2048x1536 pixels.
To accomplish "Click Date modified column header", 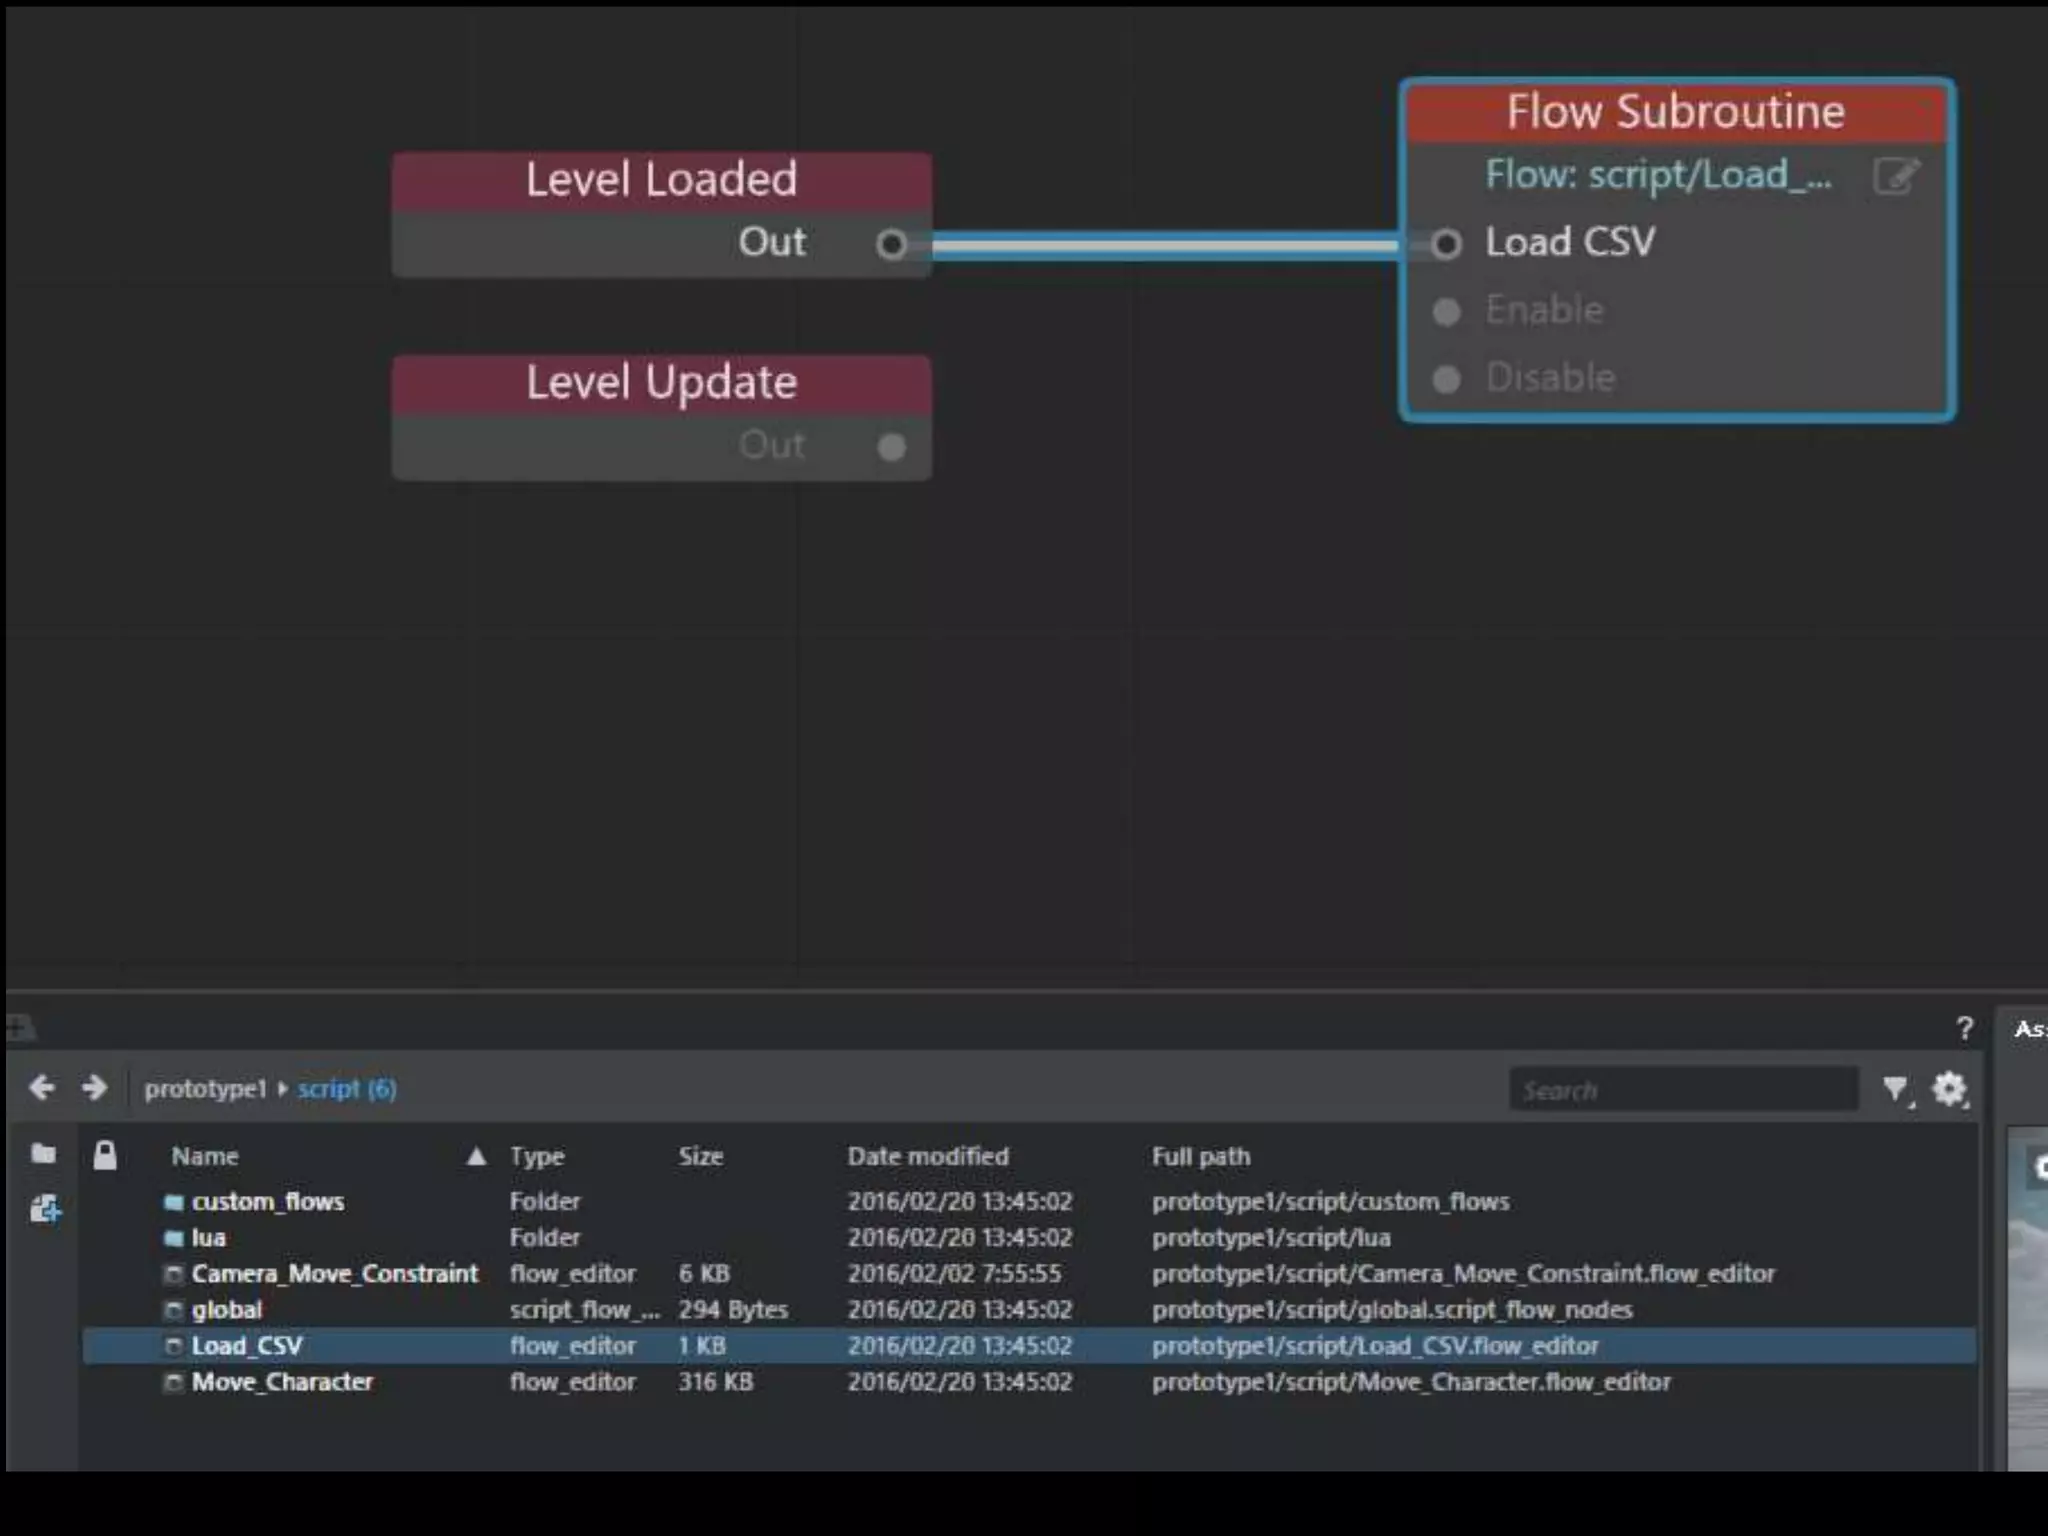I will (x=928, y=1157).
